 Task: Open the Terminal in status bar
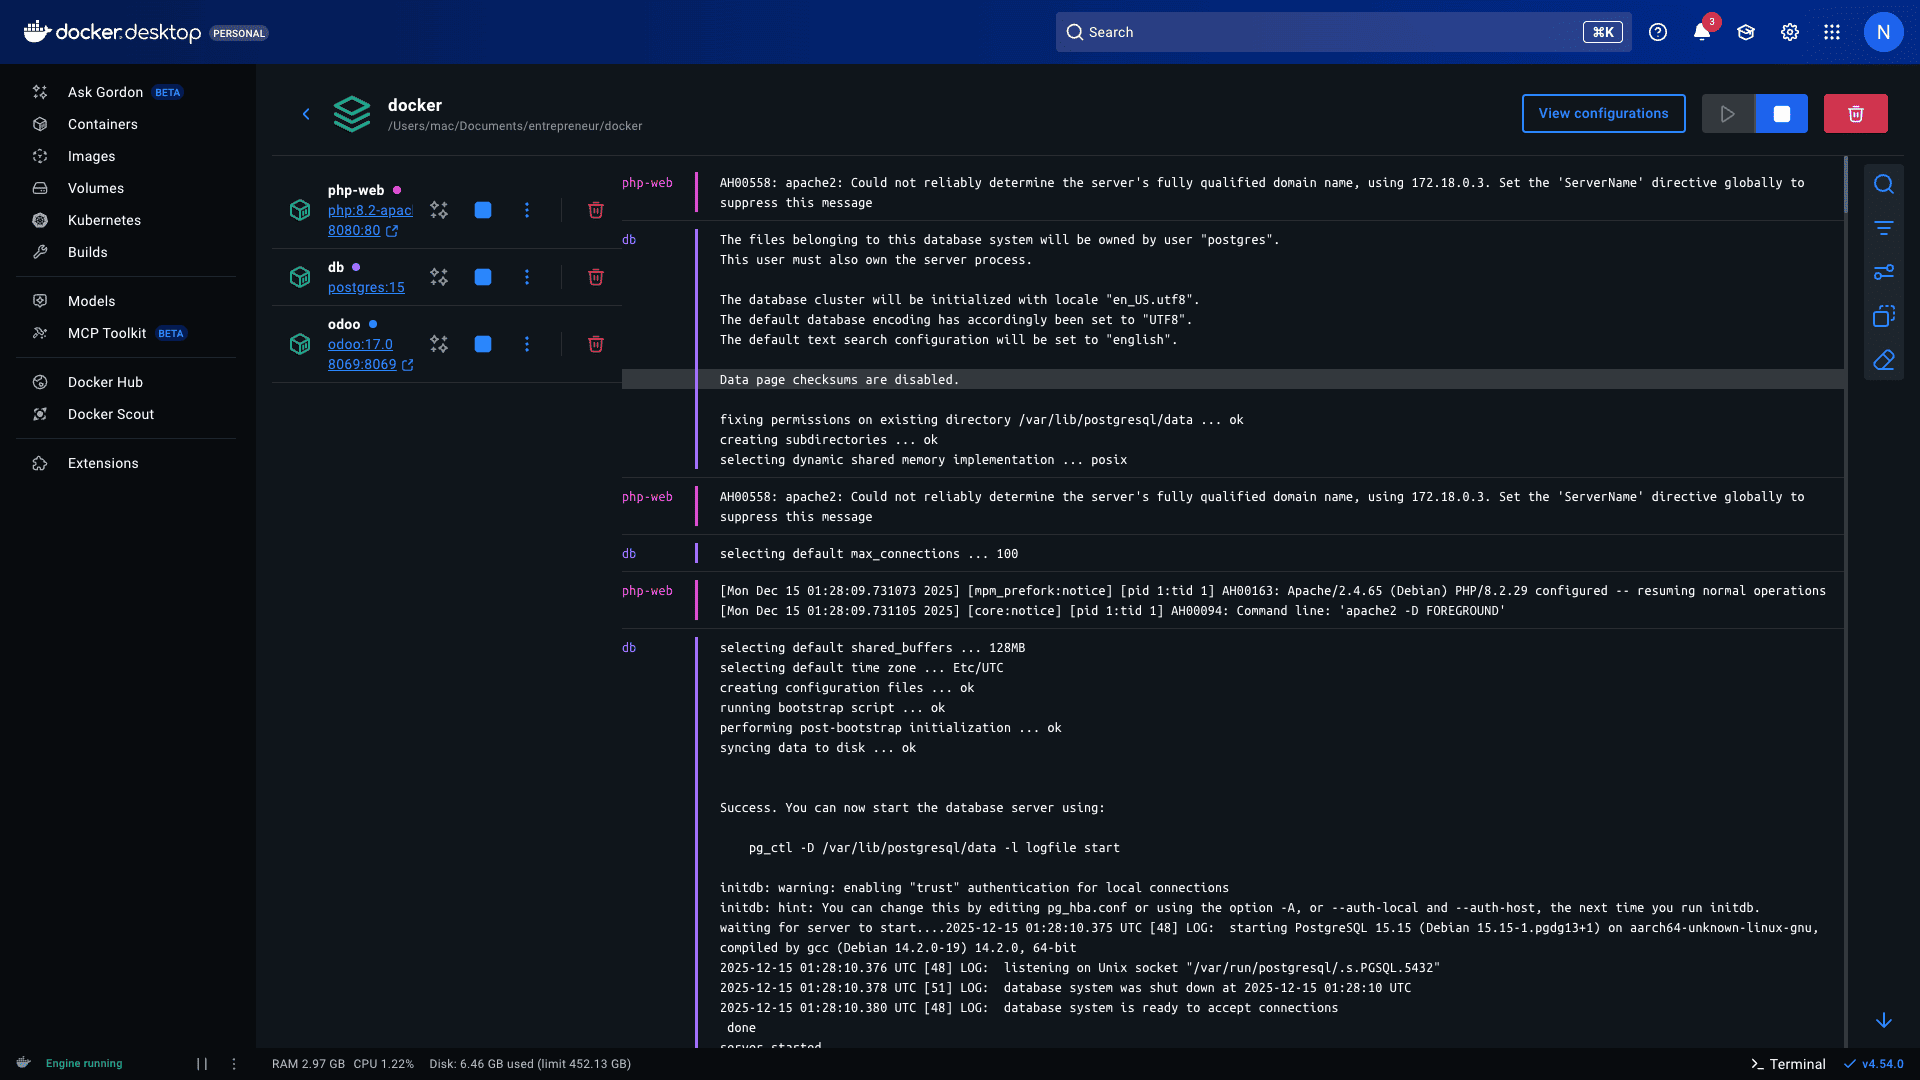pos(1788,1064)
